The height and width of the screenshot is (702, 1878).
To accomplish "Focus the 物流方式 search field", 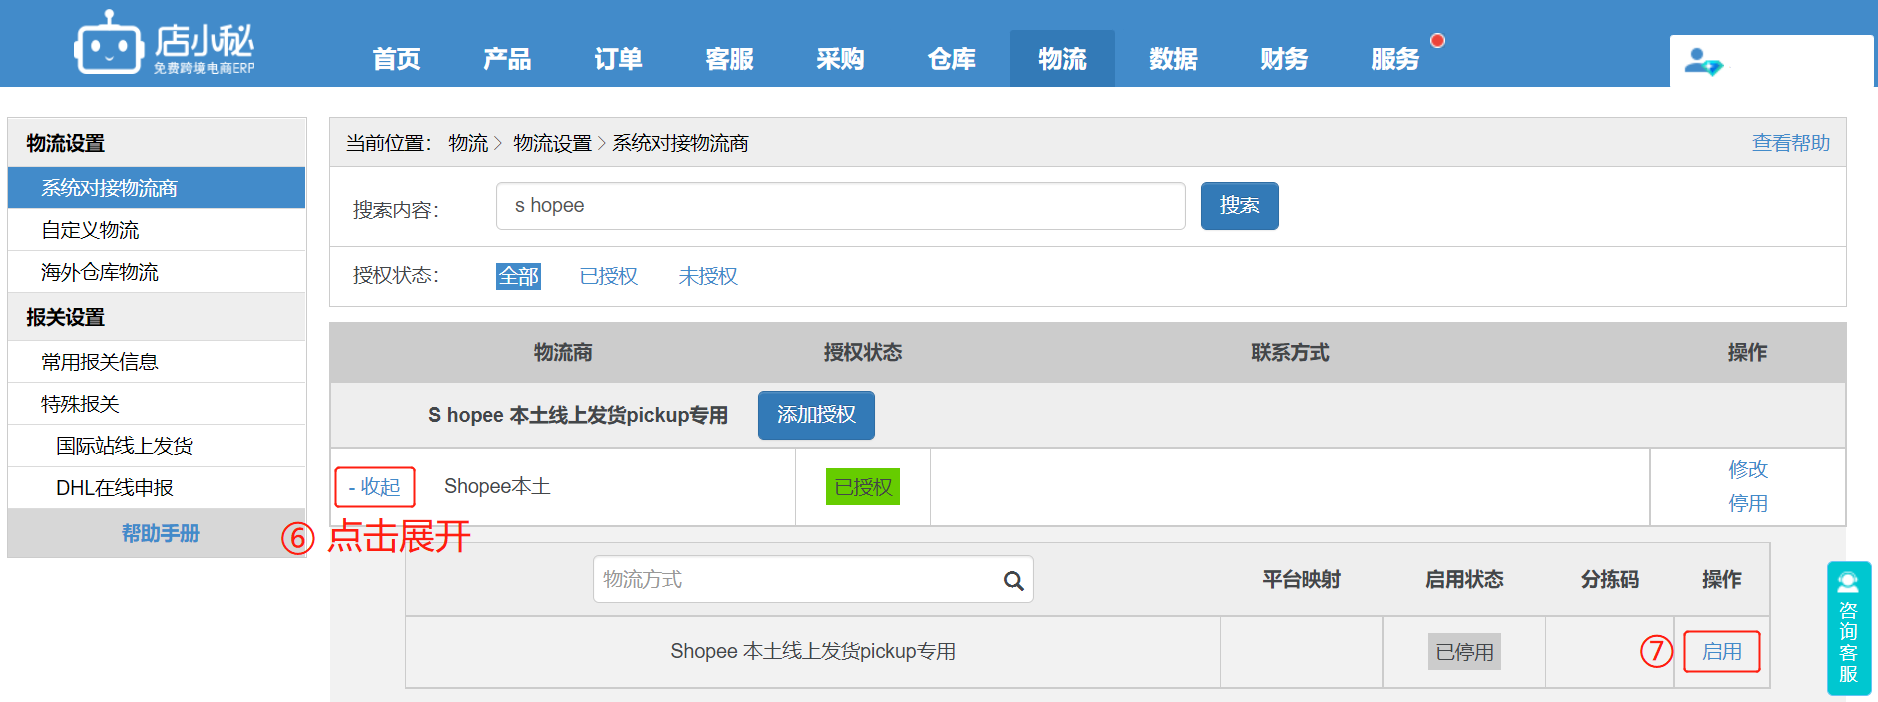I will coord(813,580).
